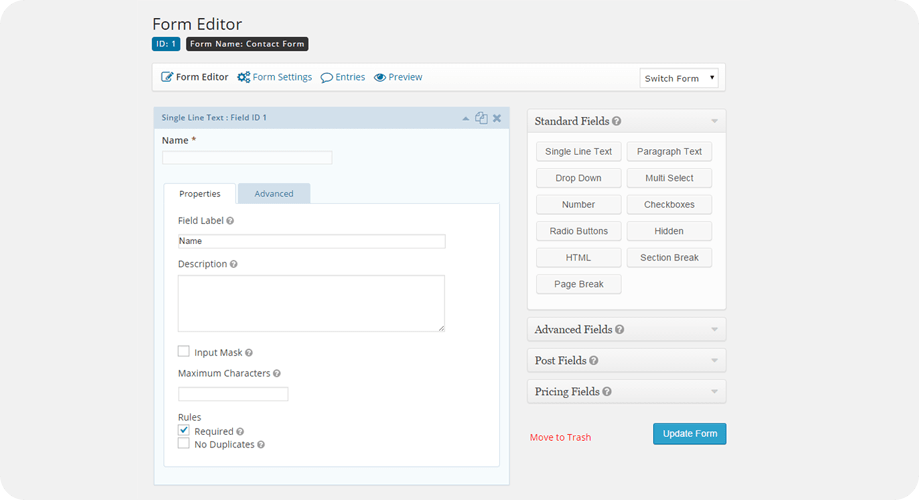Click the Update Form button
The height and width of the screenshot is (500, 919).
(x=689, y=434)
